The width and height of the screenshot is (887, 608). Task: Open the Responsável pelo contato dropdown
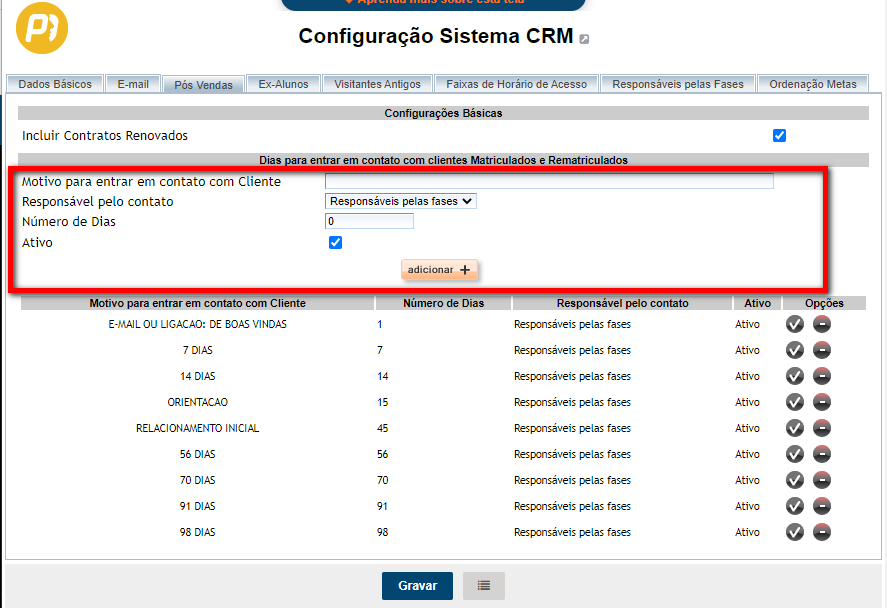401,201
